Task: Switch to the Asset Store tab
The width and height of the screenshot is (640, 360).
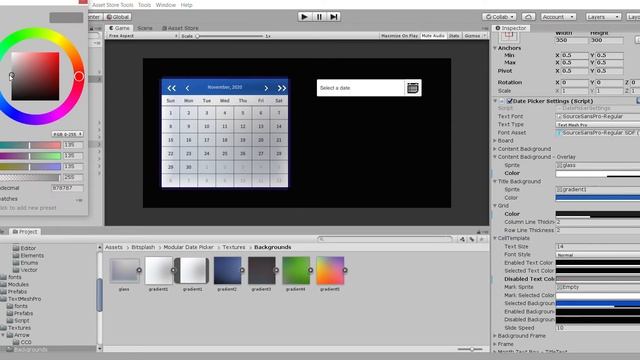Action: click(x=180, y=28)
